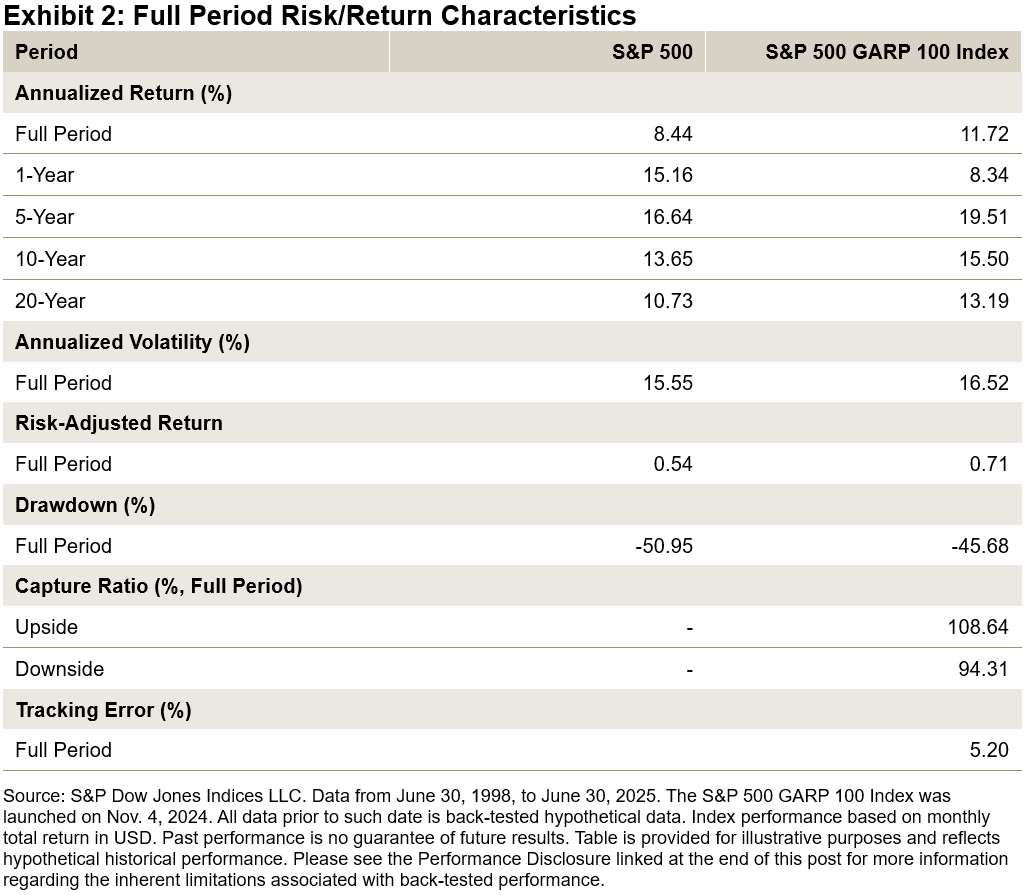This screenshot has width=1027, height=895.
Task: Select the 0.54 risk-adjusted return value
Action: [673, 464]
